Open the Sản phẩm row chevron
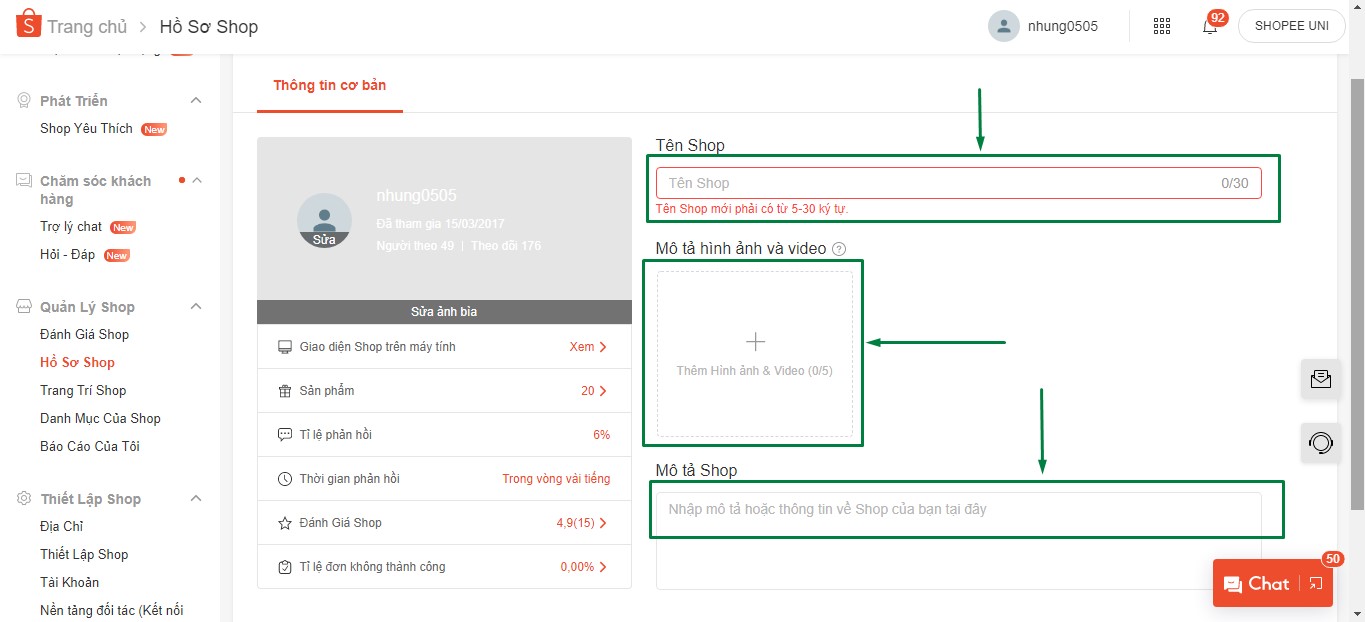The image size is (1365, 622). pos(603,391)
